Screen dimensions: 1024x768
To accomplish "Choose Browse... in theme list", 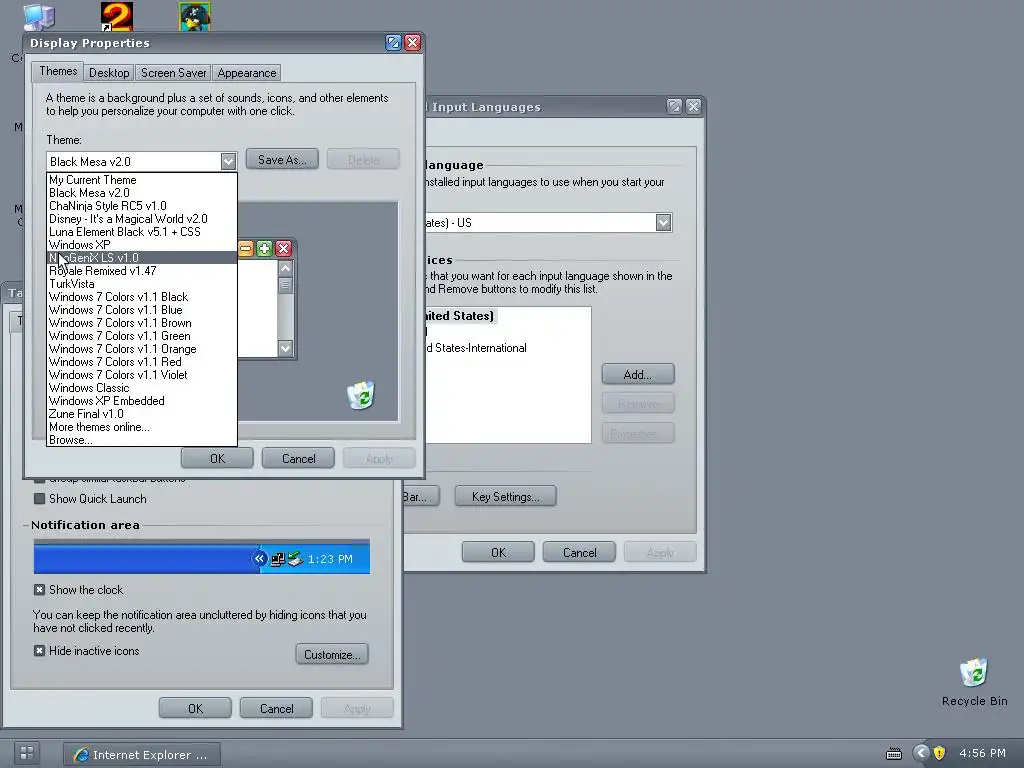I will (x=142, y=440).
